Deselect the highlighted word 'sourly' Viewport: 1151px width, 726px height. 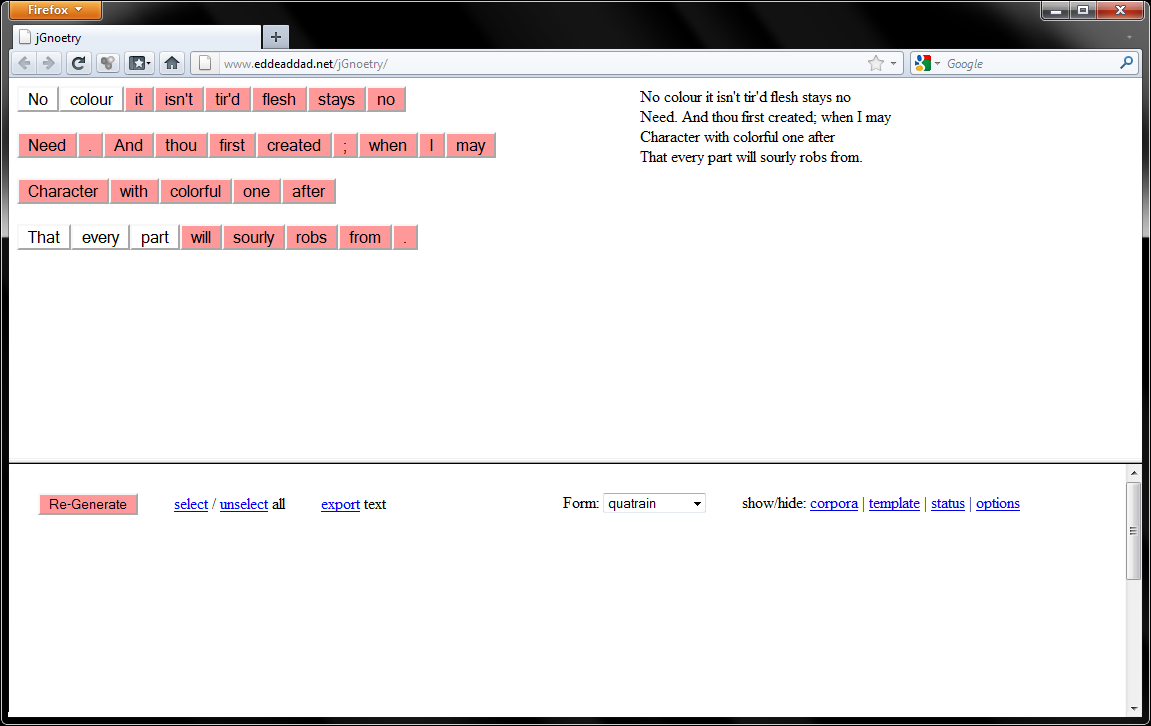(253, 237)
